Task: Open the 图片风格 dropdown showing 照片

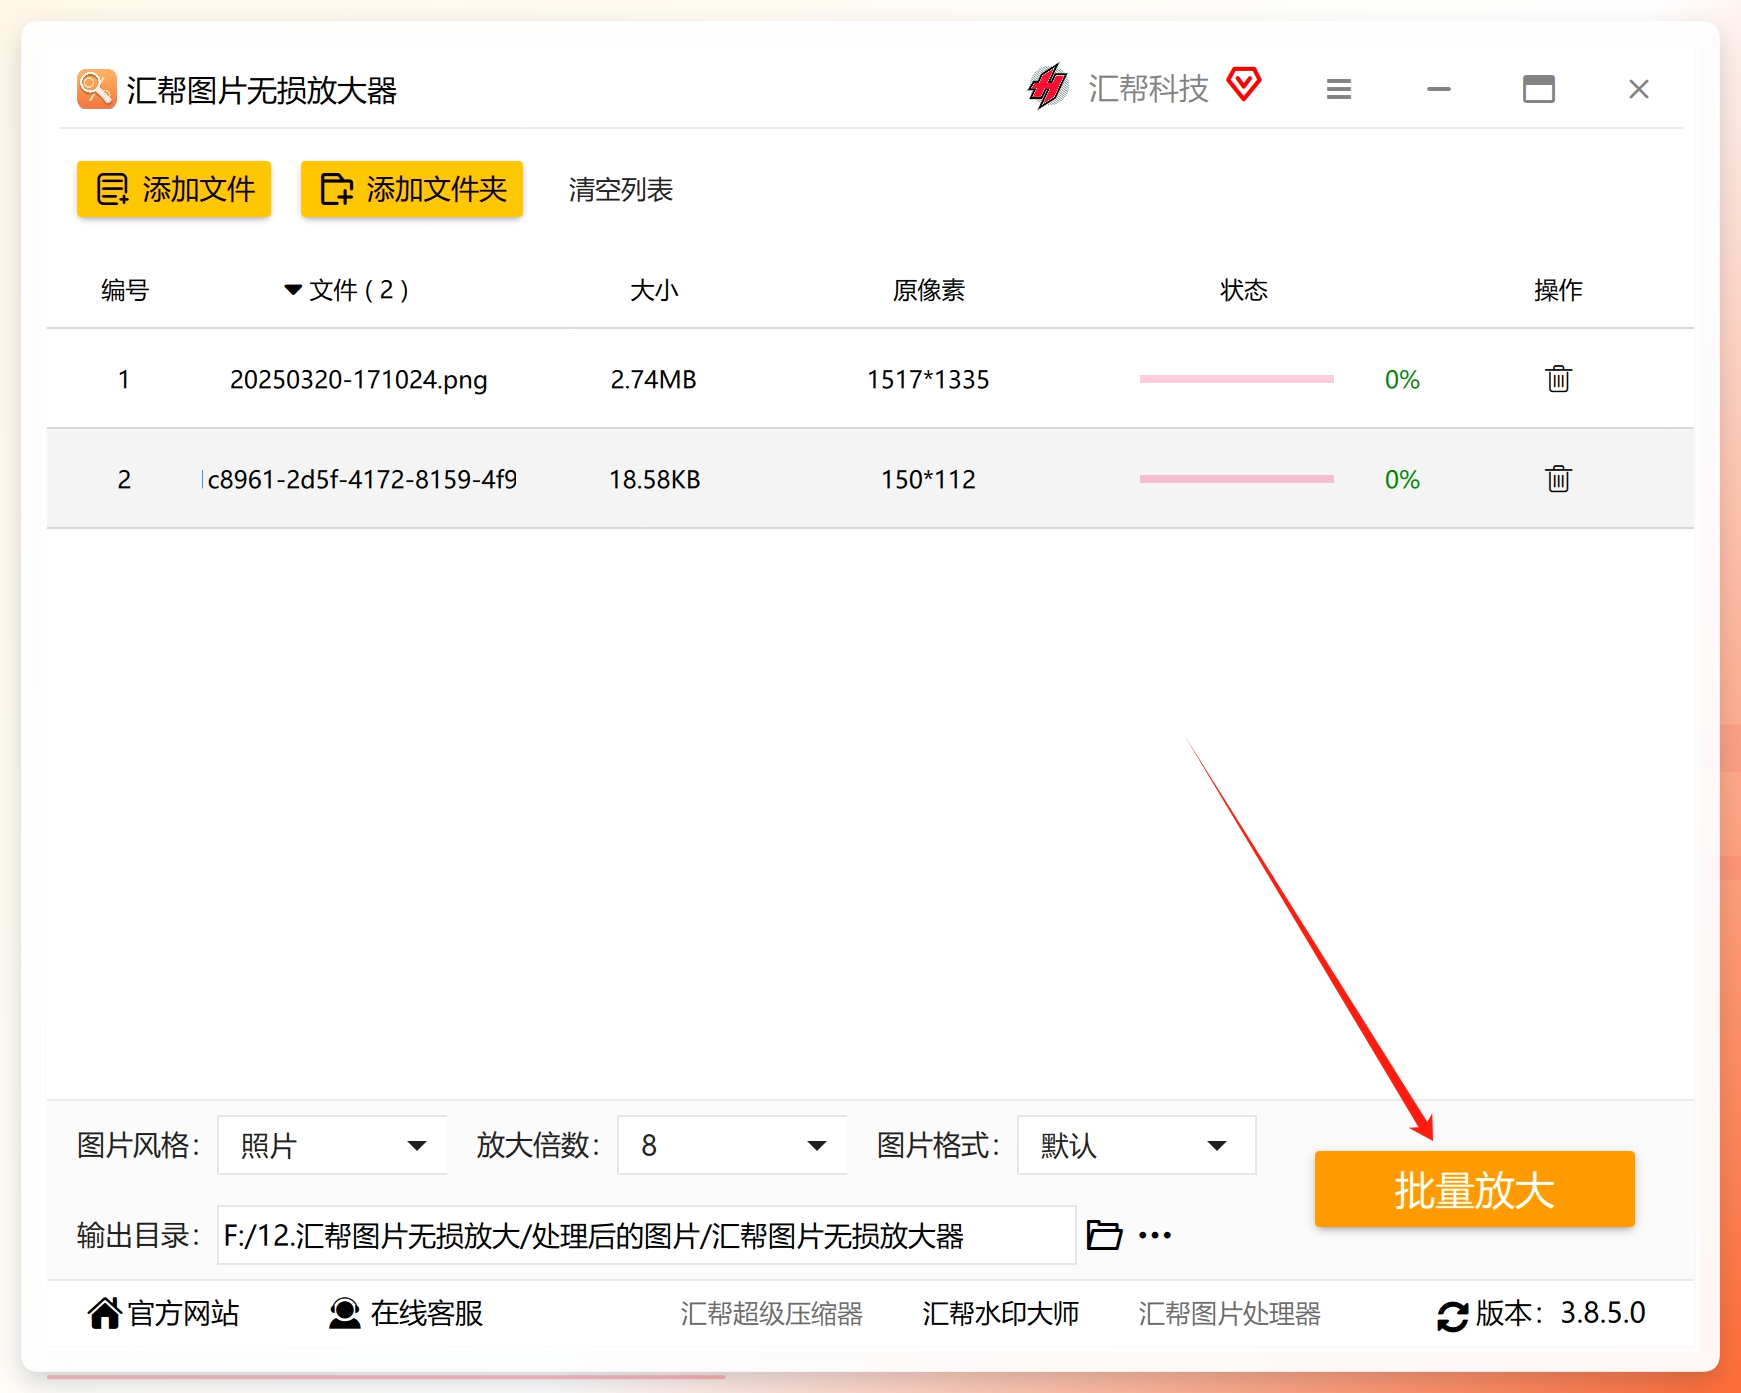Action: point(332,1145)
